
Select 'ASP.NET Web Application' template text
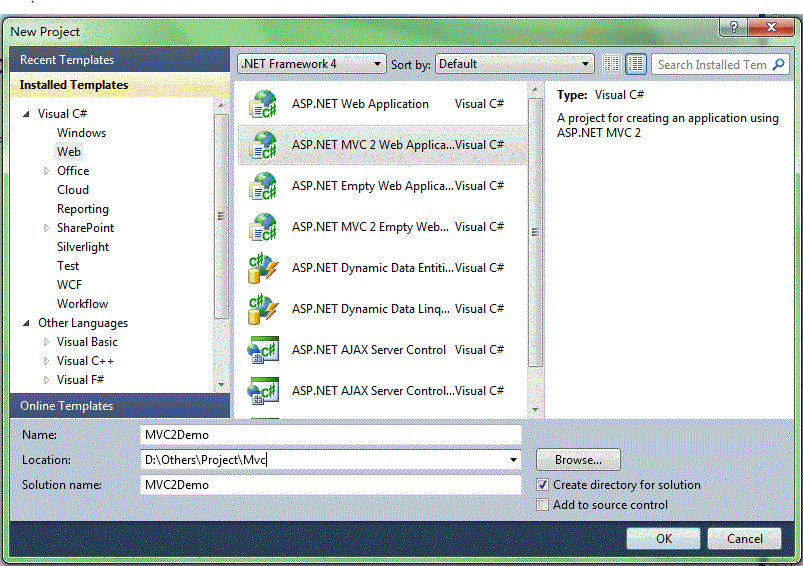click(x=360, y=104)
